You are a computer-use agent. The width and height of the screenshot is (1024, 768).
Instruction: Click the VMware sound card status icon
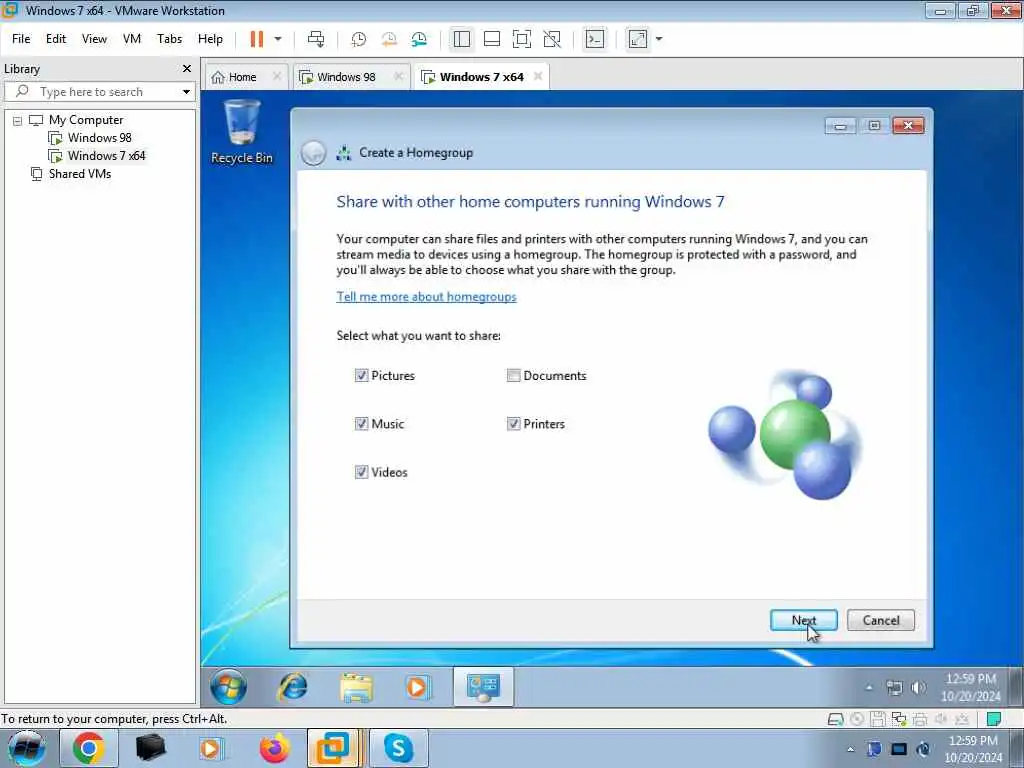click(x=941, y=720)
